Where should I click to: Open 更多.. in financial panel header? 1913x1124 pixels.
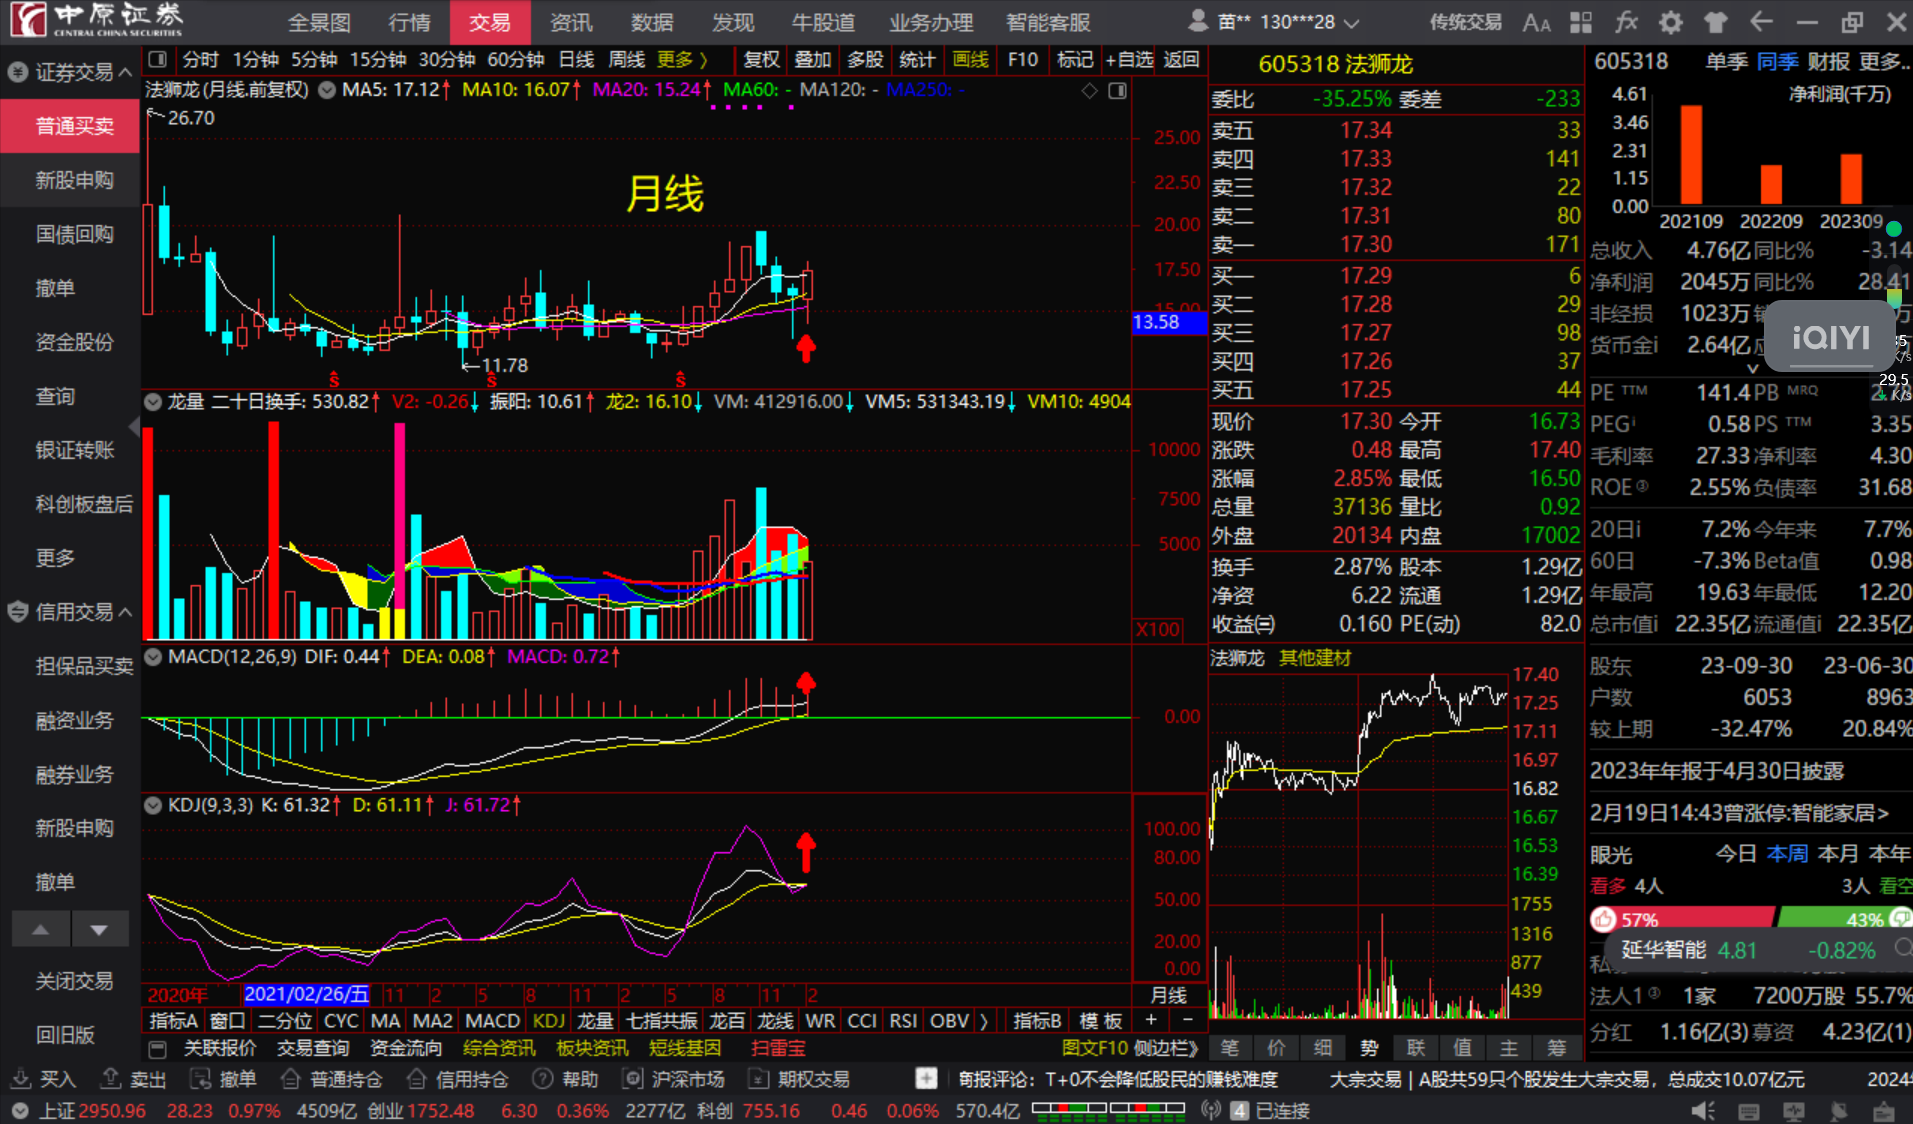click(1885, 62)
